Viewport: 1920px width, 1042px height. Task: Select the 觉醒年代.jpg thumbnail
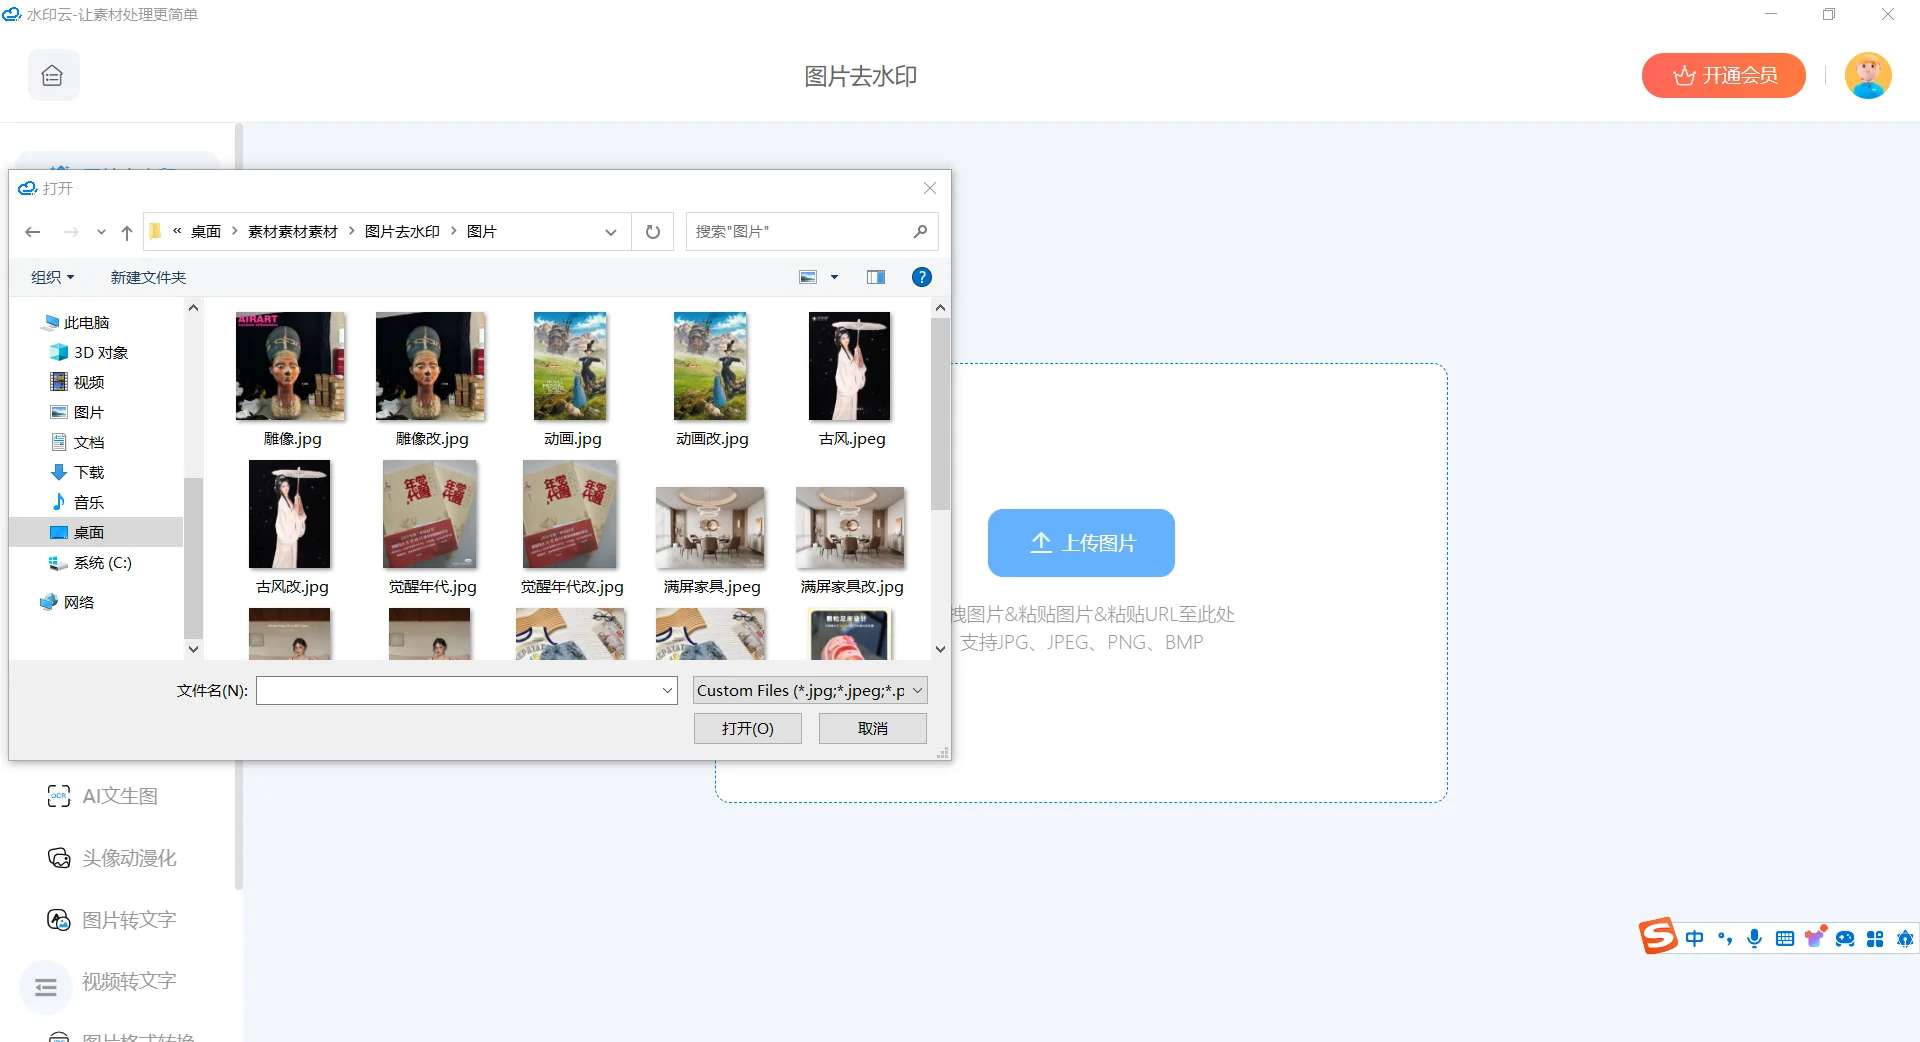coord(431,514)
